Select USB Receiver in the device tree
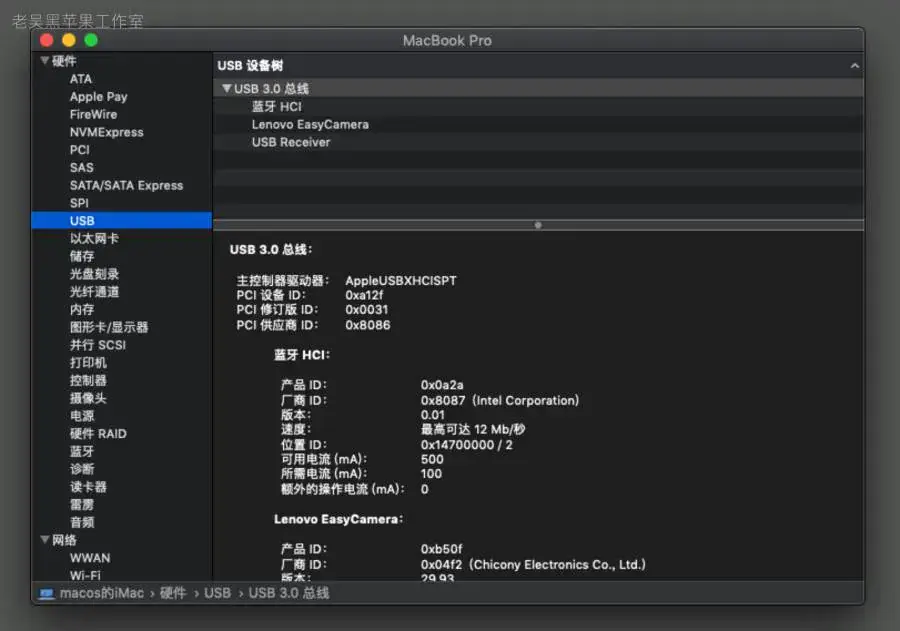Image resolution: width=900 pixels, height=631 pixels. (290, 142)
